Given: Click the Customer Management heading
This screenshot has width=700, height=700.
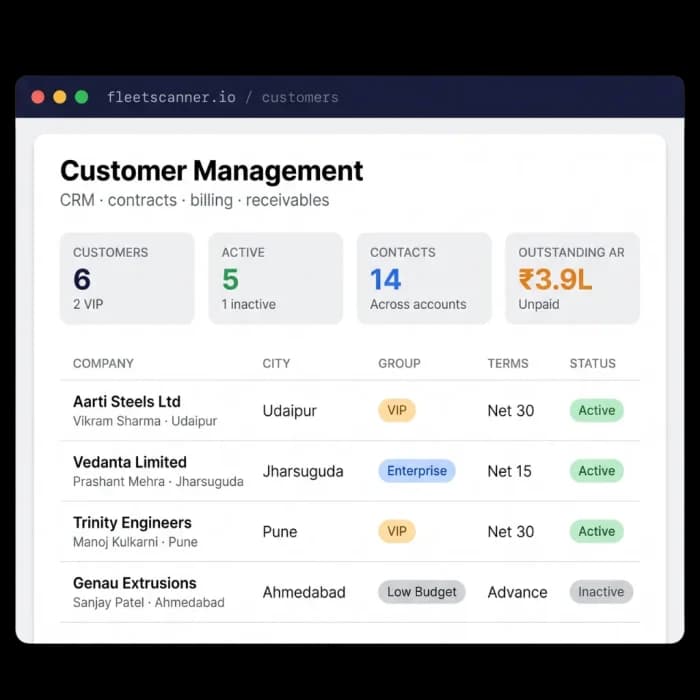Looking at the screenshot, I should (x=212, y=171).
